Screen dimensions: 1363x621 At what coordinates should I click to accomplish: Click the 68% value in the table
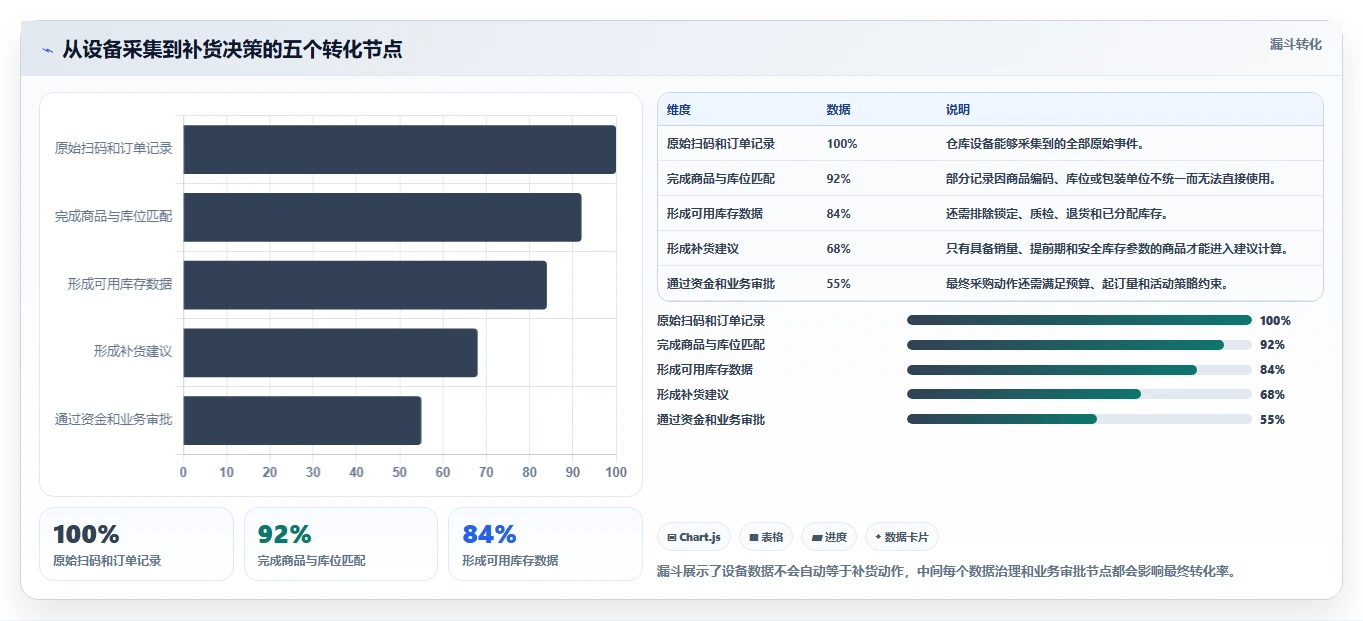[x=839, y=249]
